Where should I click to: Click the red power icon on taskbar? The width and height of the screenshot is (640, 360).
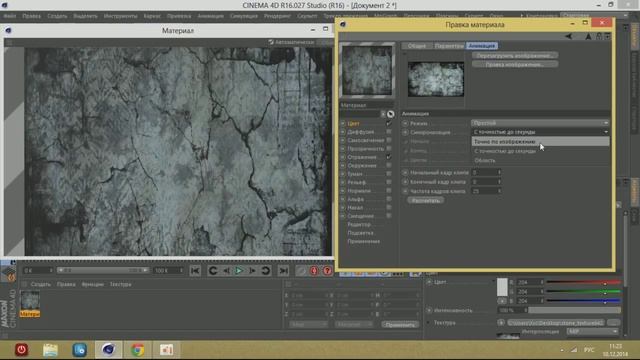click(x=22, y=350)
